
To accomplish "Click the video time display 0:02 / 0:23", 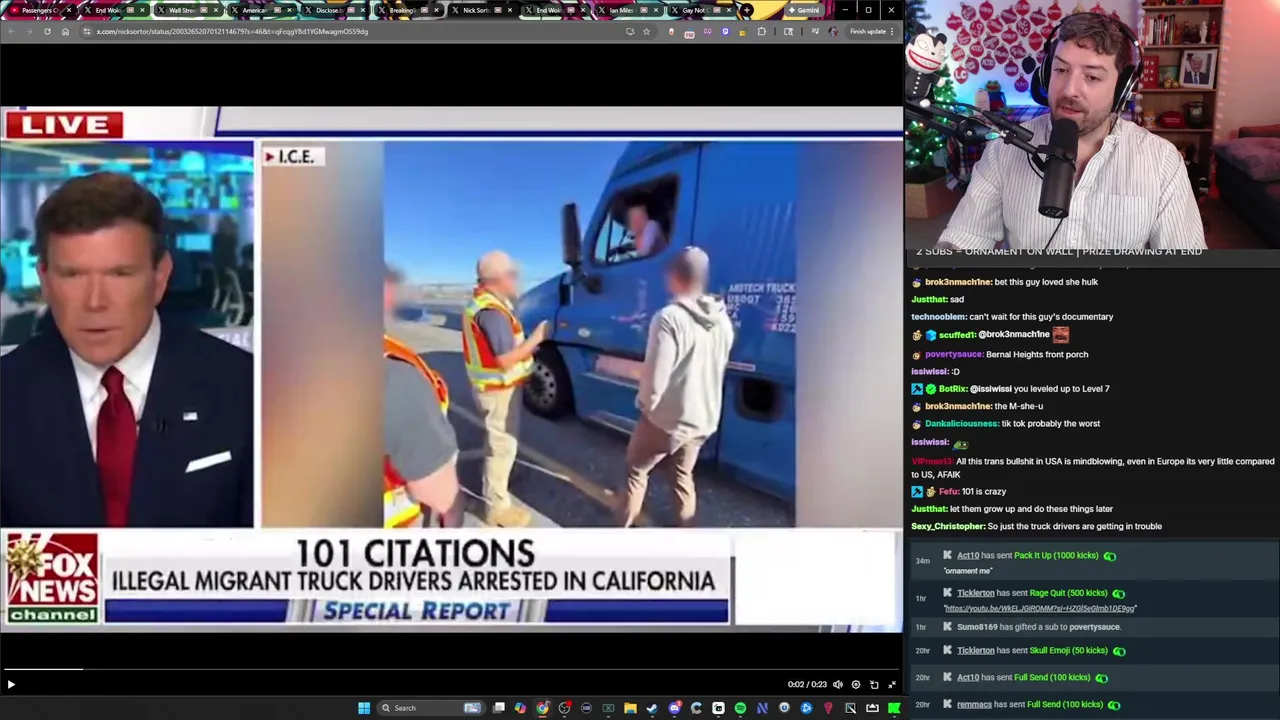I will (x=807, y=684).
